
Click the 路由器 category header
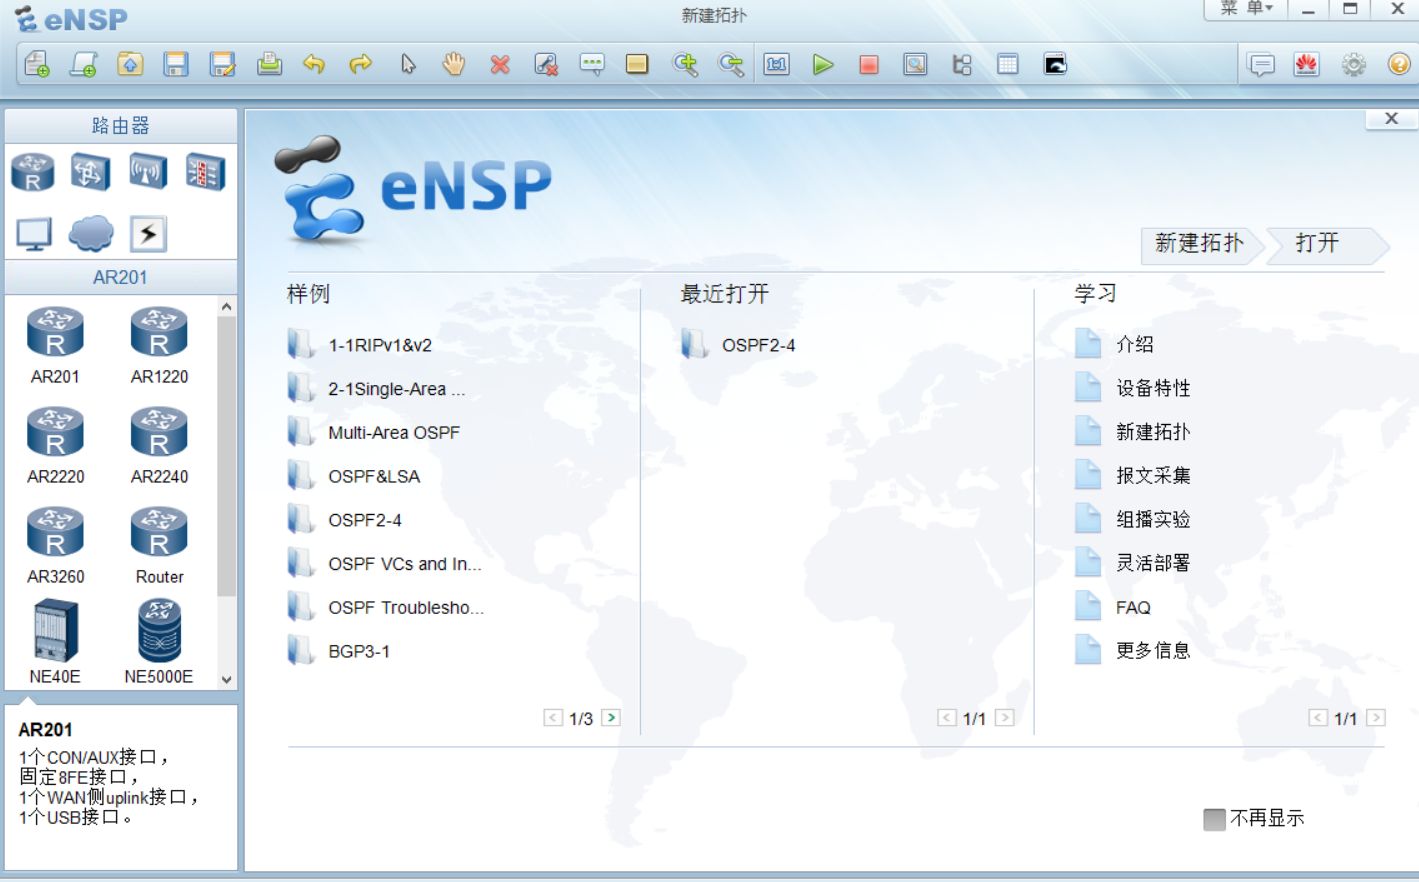tap(121, 126)
